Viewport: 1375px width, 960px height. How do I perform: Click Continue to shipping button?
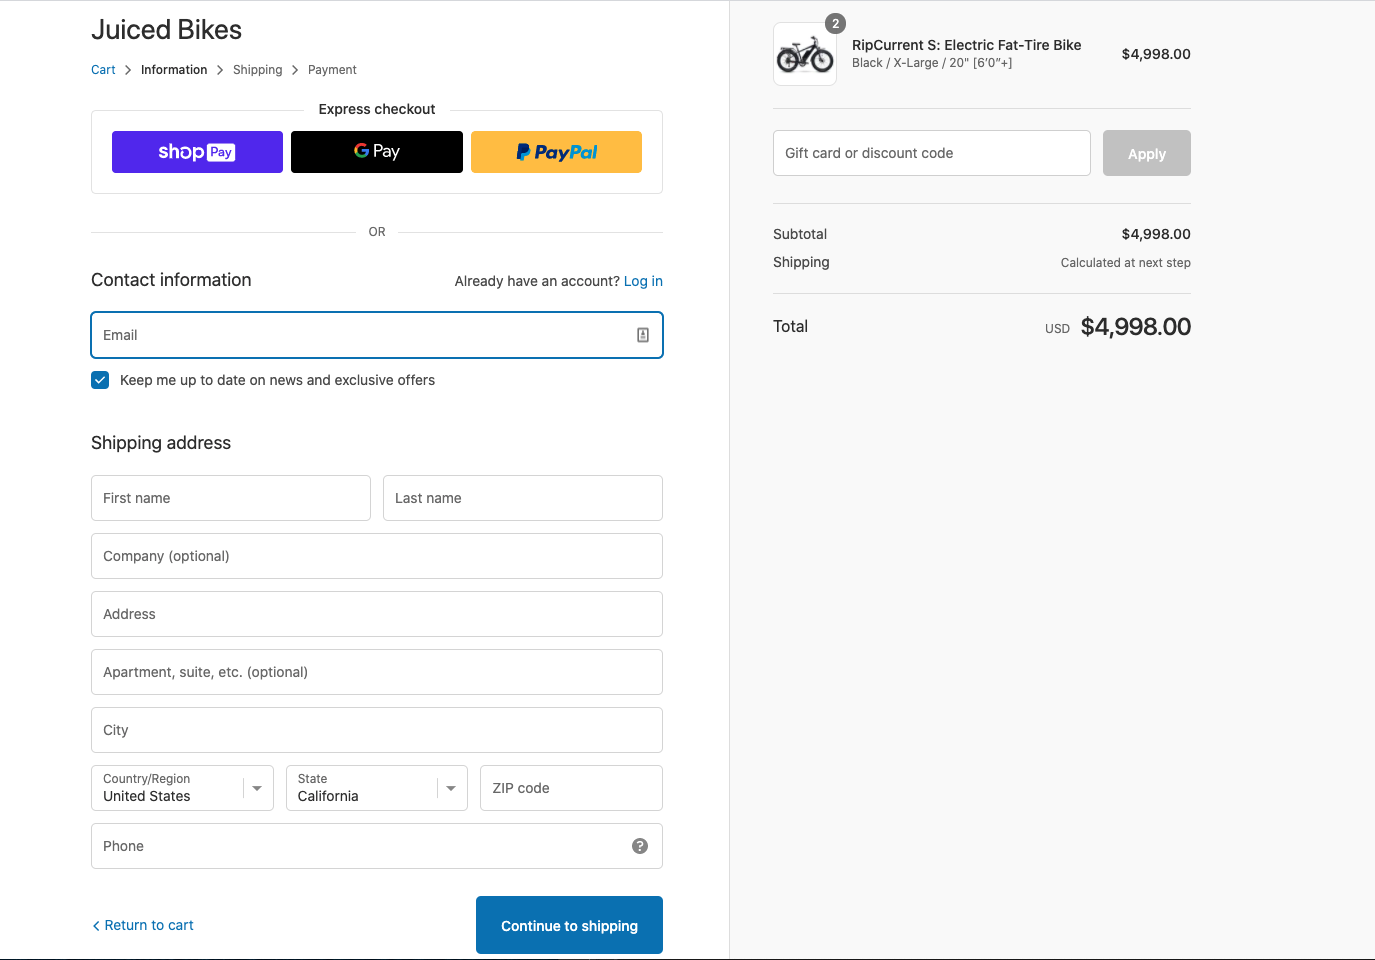[x=569, y=925]
